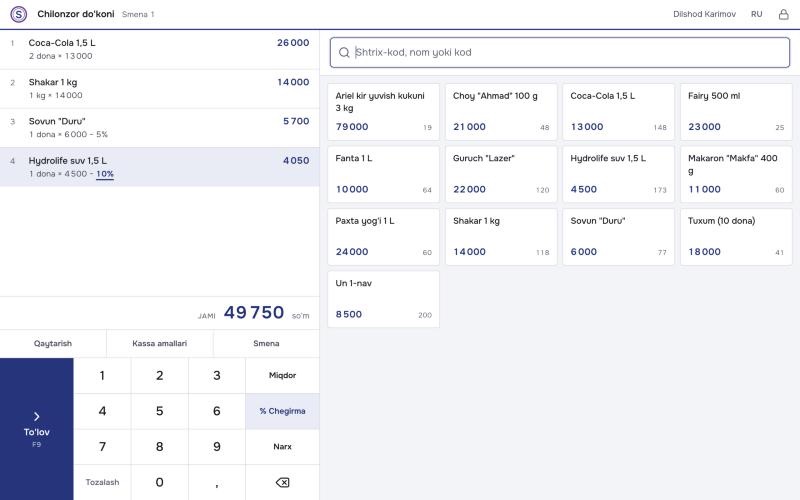This screenshot has height=500, width=800.
Task: Select Shakar 1 kg cart line
Action: 160,89
